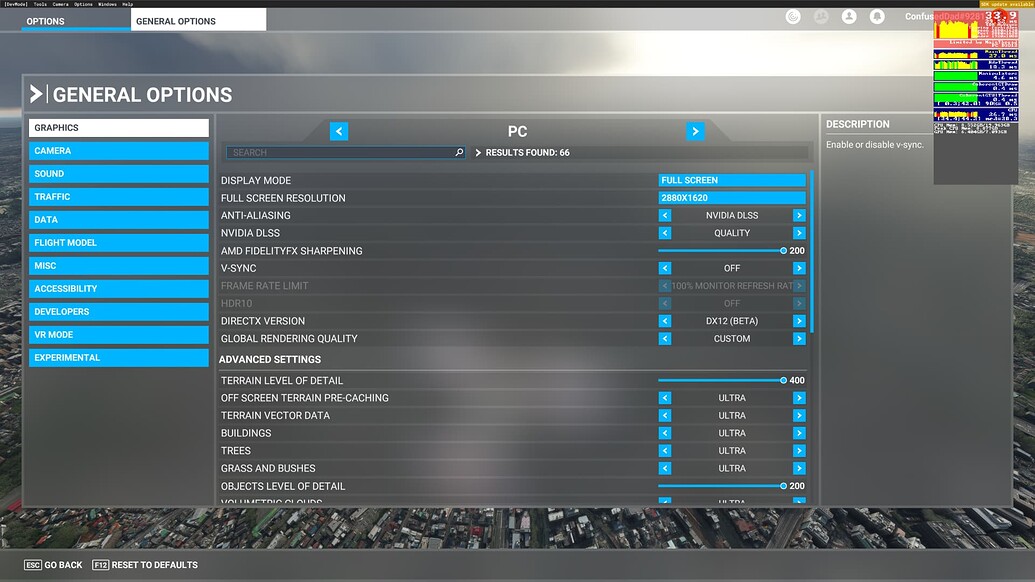
Task: Lower NVIDIA DLSS quality with left chevron
Action: 665,232
